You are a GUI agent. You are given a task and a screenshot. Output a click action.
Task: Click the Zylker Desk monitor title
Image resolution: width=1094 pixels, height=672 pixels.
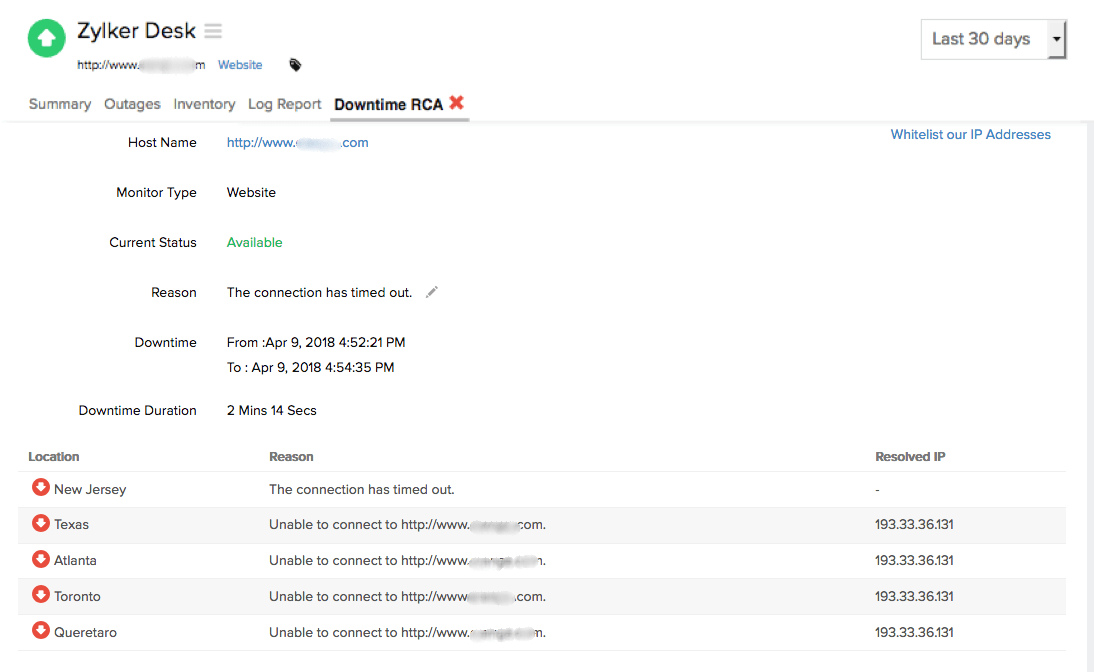click(x=136, y=31)
